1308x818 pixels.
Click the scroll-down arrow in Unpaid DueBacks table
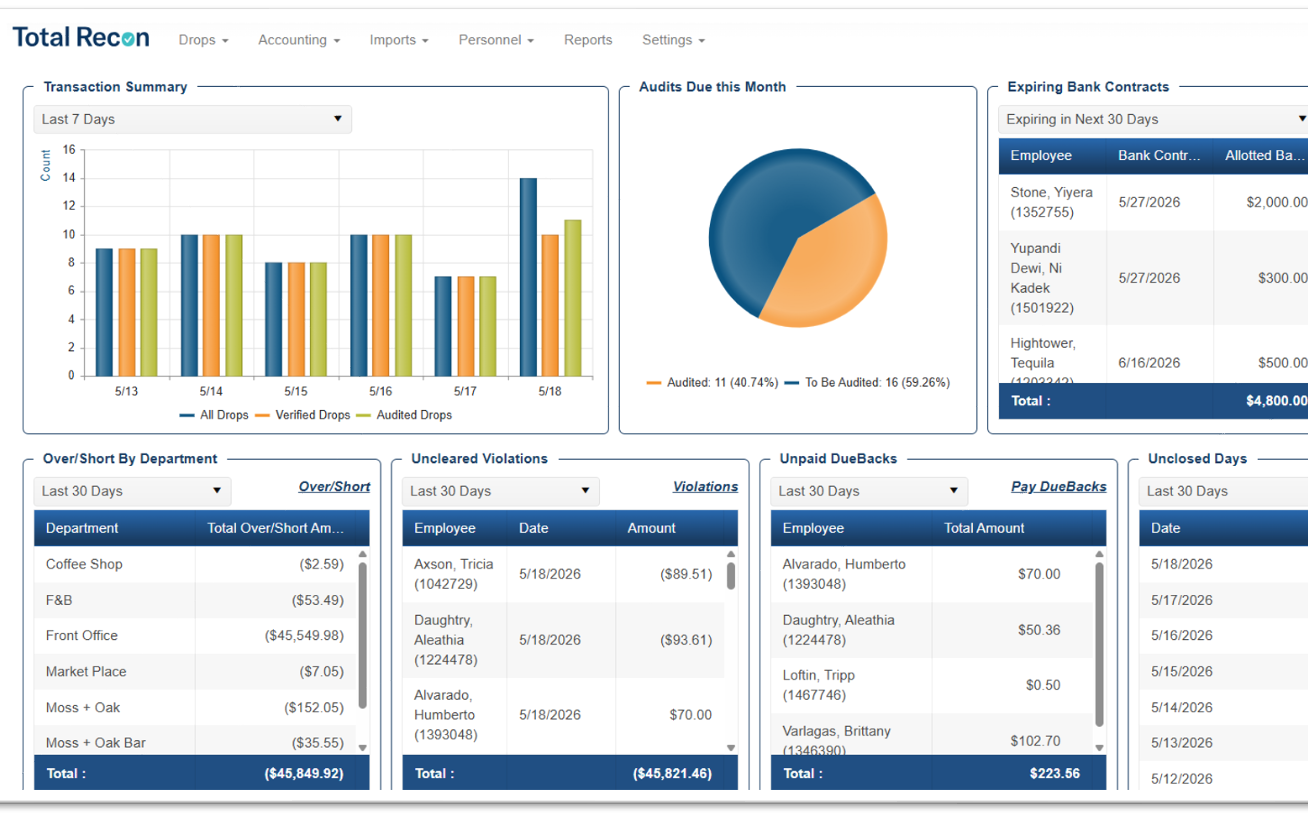click(1099, 747)
